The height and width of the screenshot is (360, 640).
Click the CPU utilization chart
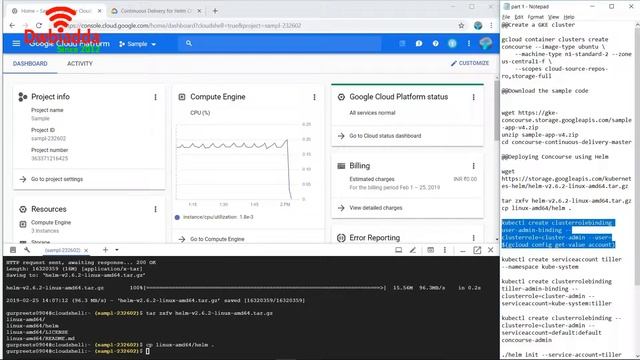point(241,162)
